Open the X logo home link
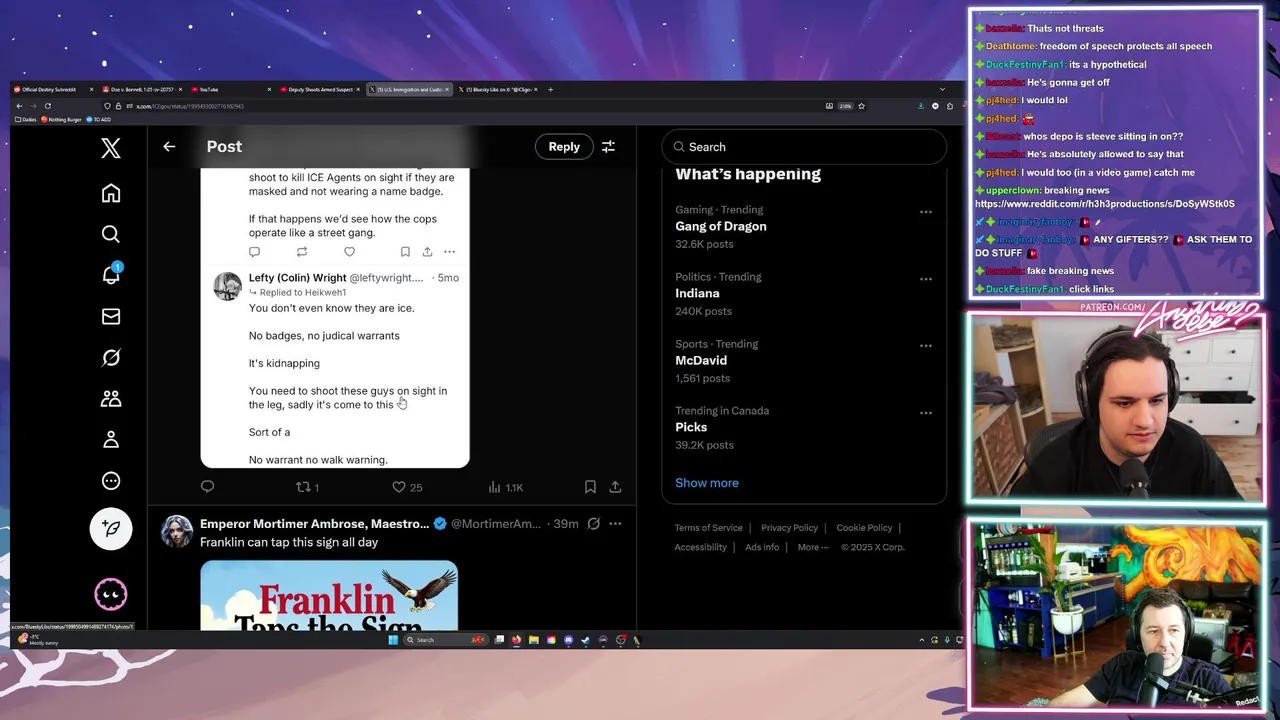 tap(111, 148)
